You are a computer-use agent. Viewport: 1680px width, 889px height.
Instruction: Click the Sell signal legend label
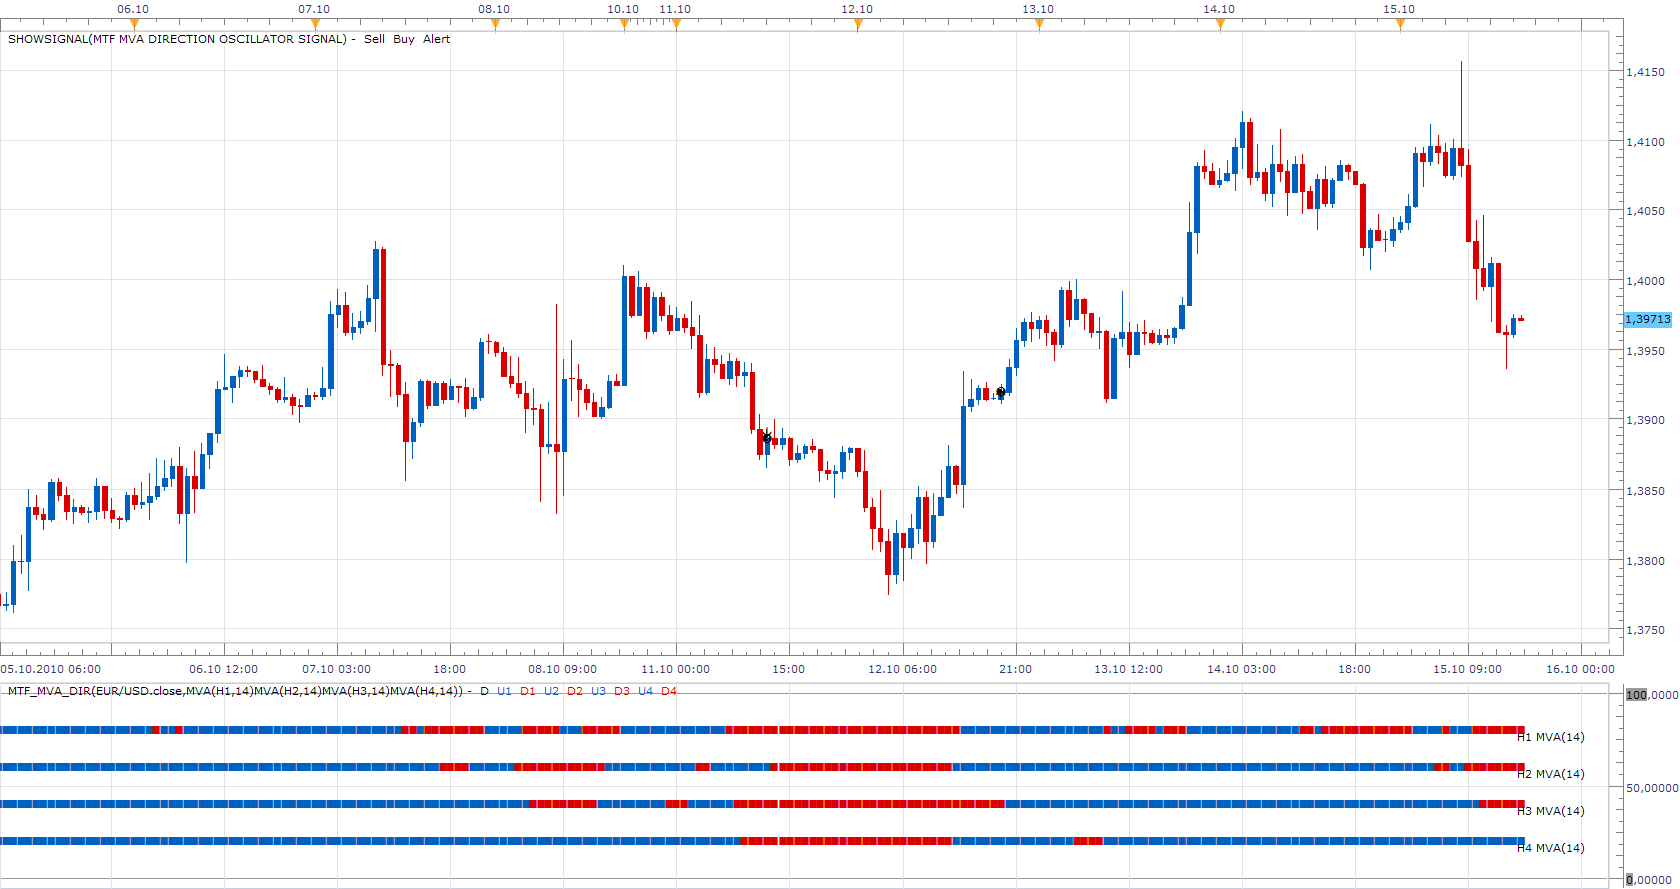[x=374, y=39]
